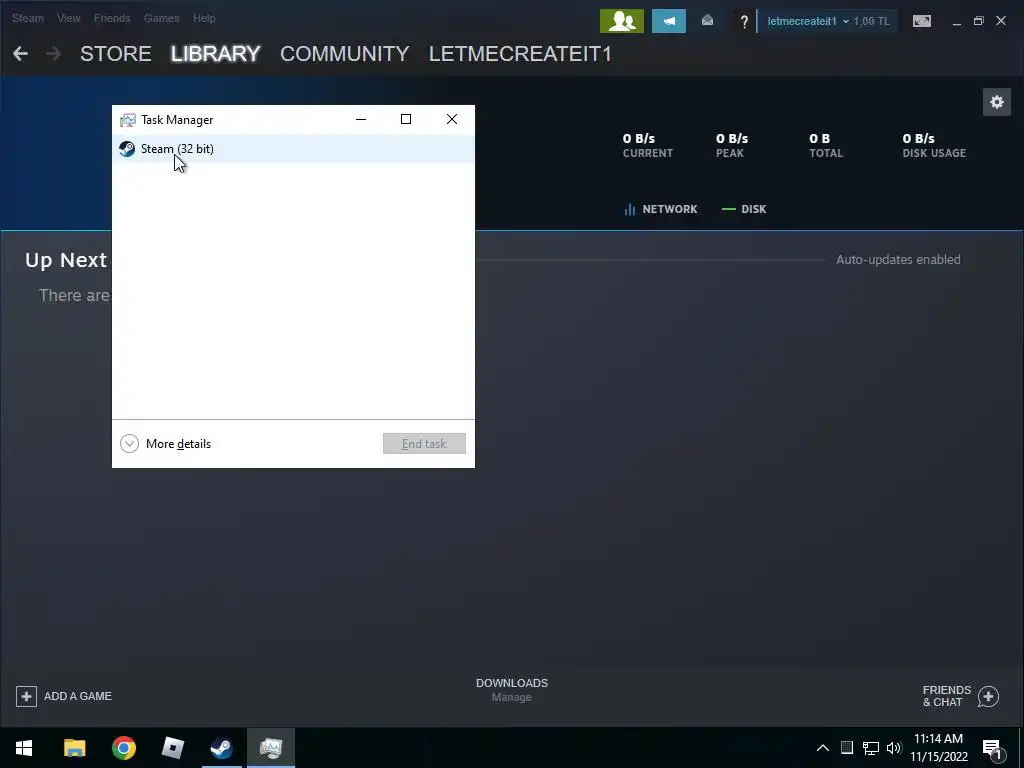Minimize the Task Manager window
This screenshot has width=1024, height=768.
point(360,120)
